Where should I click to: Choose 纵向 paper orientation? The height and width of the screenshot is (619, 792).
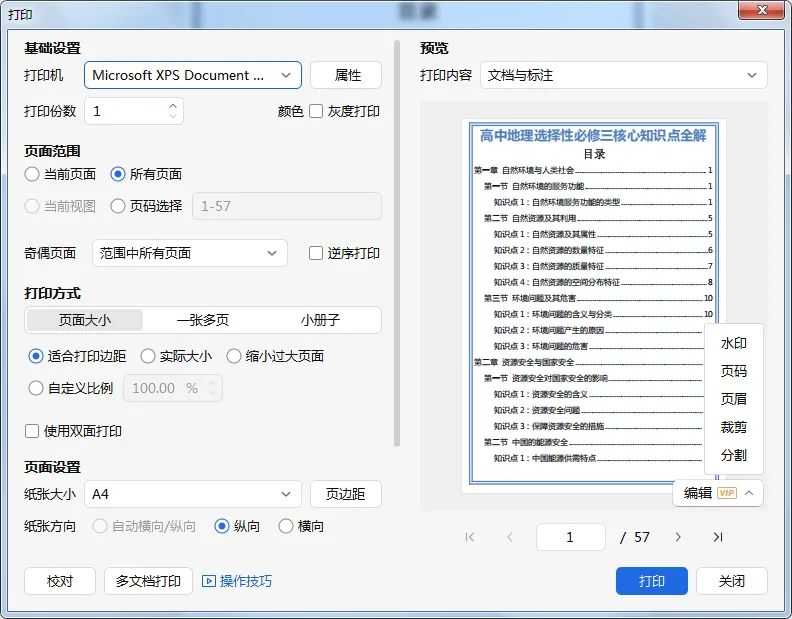(x=222, y=526)
